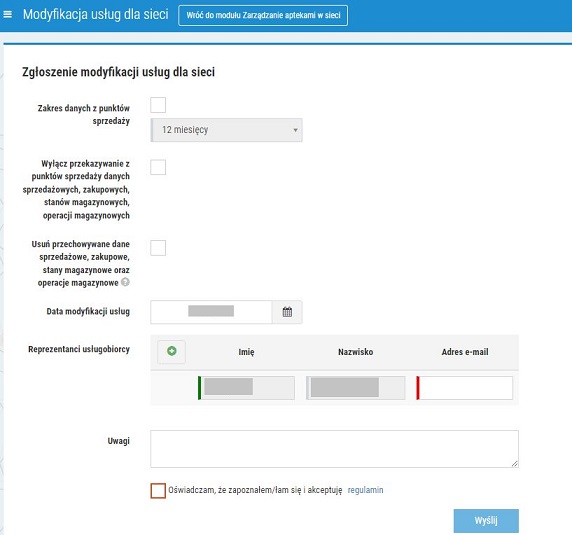Image resolution: width=572 pixels, height=535 pixels.
Task: Submit the form with Wyślij button
Action: tap(486, 521)
